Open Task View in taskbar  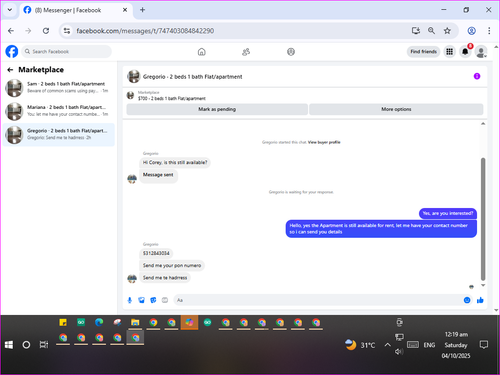(x=44, y=345)
